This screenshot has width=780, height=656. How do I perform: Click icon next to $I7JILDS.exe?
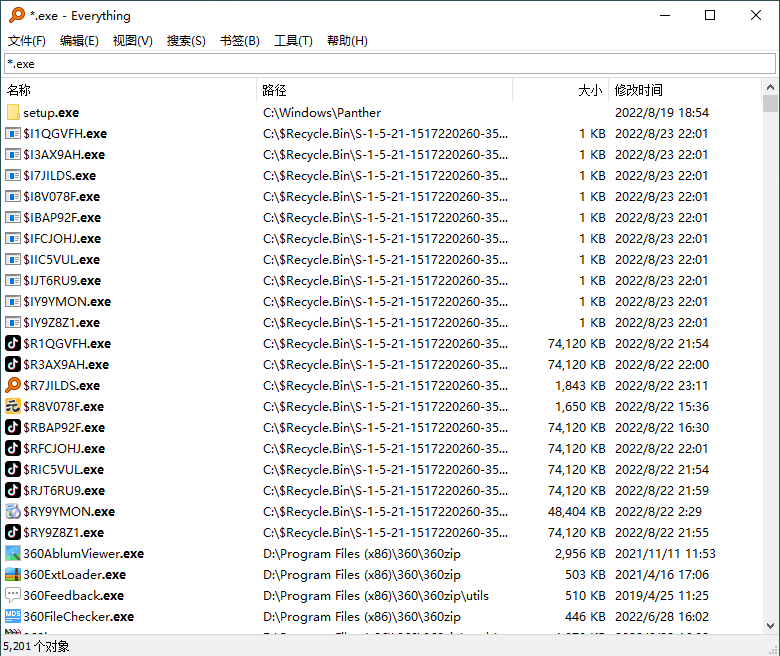point(13,175)
